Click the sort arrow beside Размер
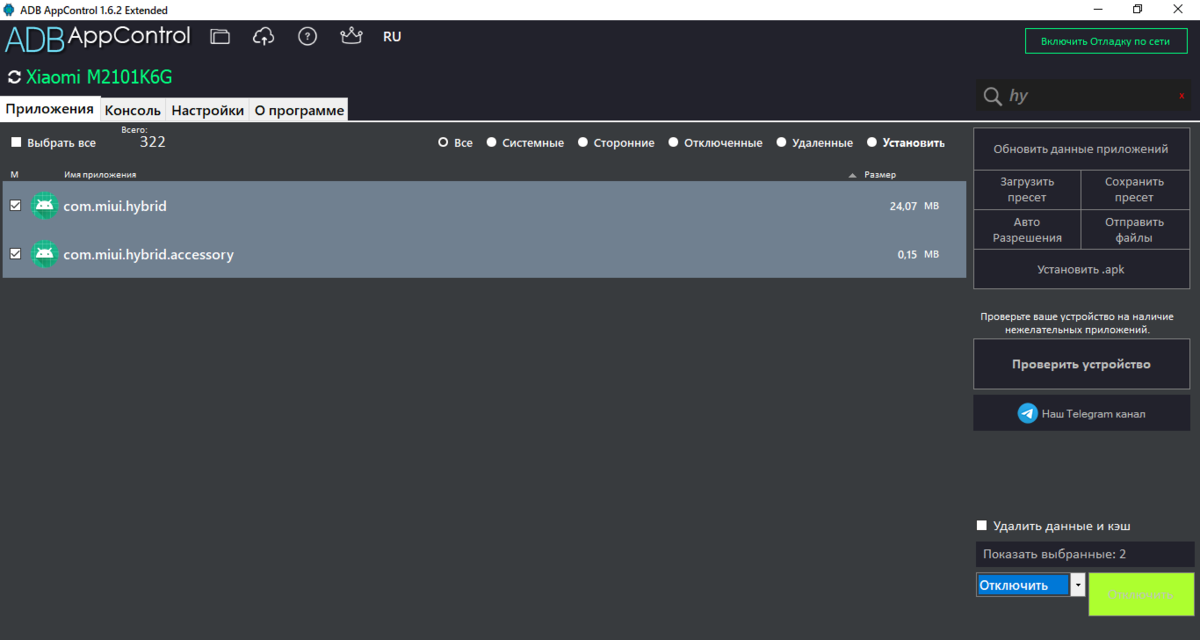This screenshot has height=640, width=1200. coord(852,175)
